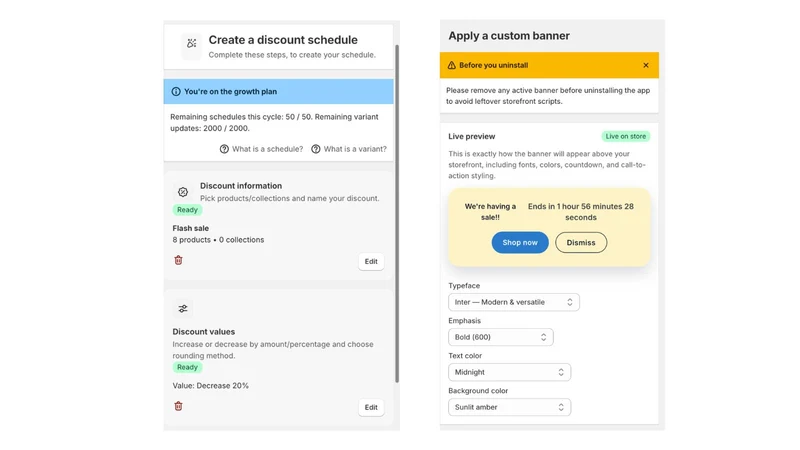Delete the Flash sale discount via the trash icon
This screenshot has width=800, height=450.
coord(179,260)
